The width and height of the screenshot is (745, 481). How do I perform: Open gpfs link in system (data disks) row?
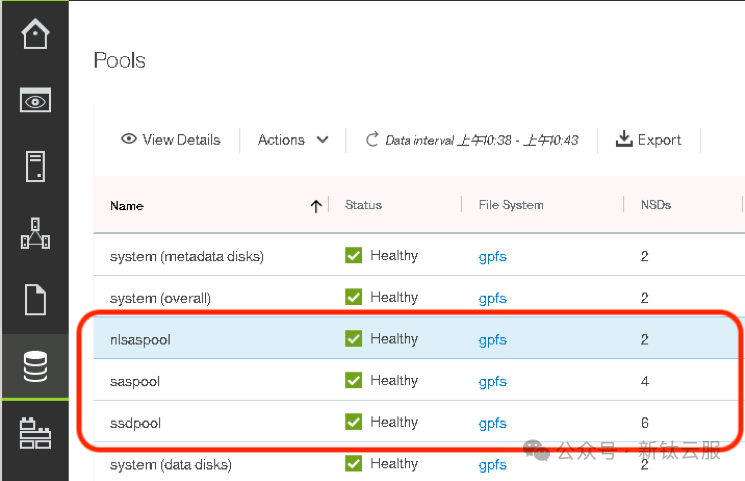click(x=493, y=465)
